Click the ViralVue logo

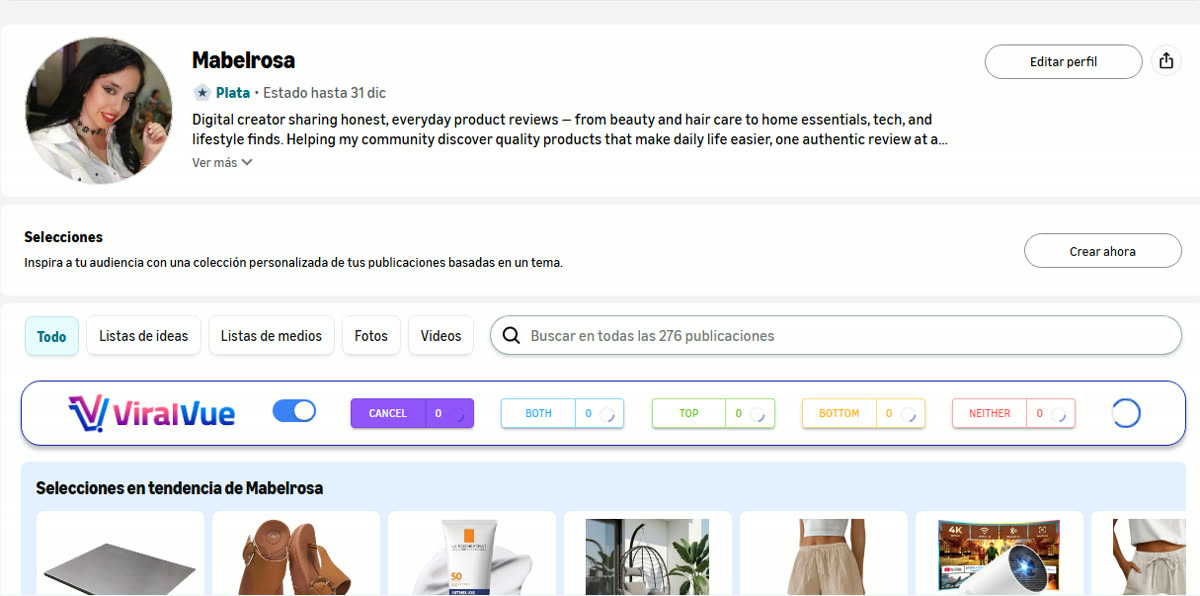(x=152, y=413)
